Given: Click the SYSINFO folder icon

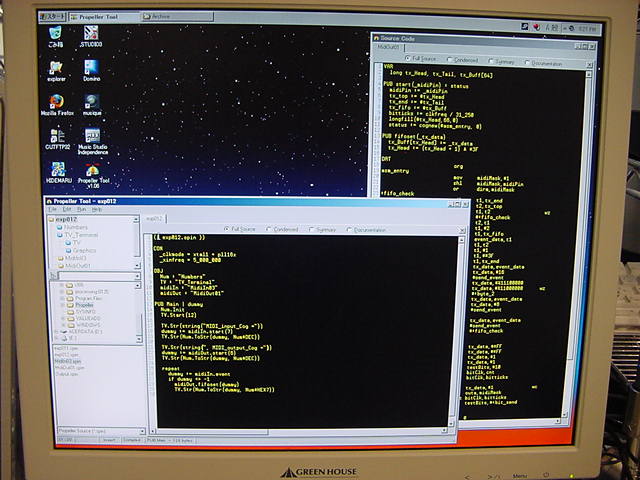Looking at the screenshot, I should (70, 311).
